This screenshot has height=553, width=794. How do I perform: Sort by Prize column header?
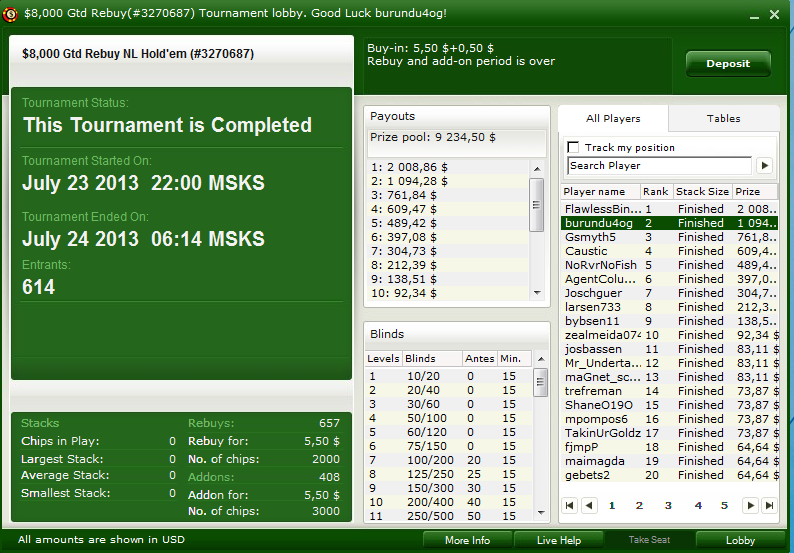tap(755, 191)
